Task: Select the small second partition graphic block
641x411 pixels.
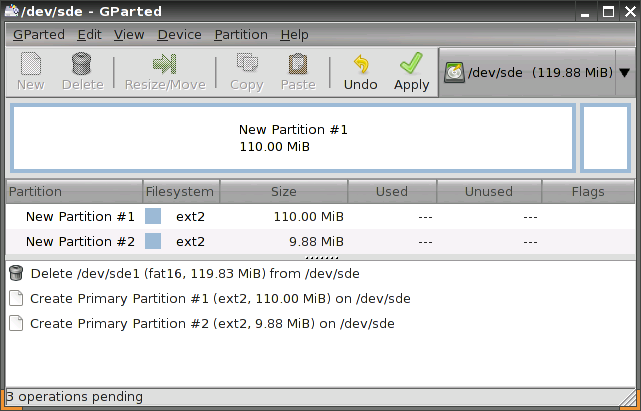Action: tap(605, 138)
